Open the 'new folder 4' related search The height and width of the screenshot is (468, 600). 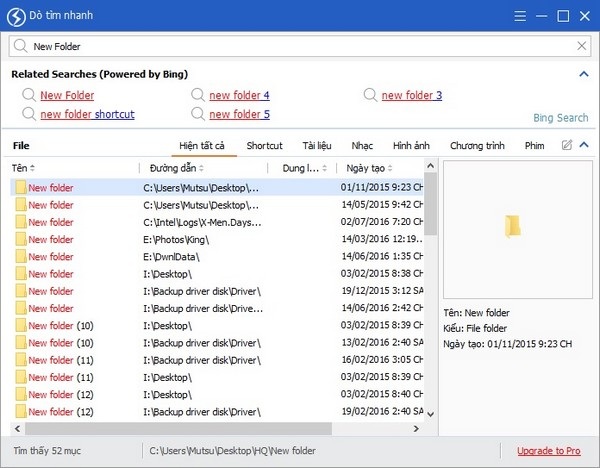pos(240,95)
